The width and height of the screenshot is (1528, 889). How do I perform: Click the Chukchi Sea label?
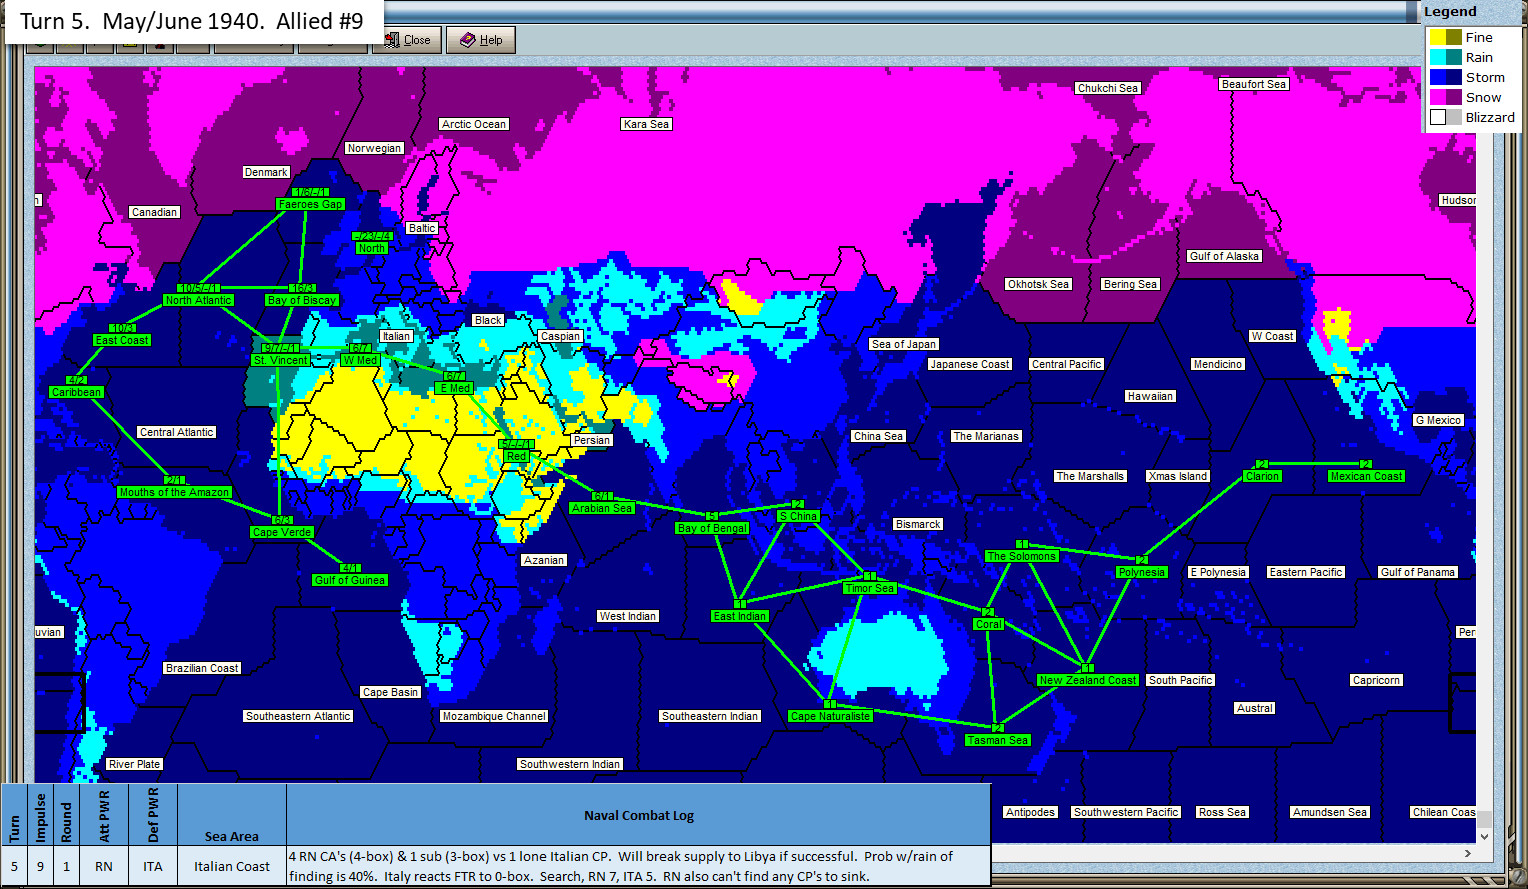pos(1108,88)
